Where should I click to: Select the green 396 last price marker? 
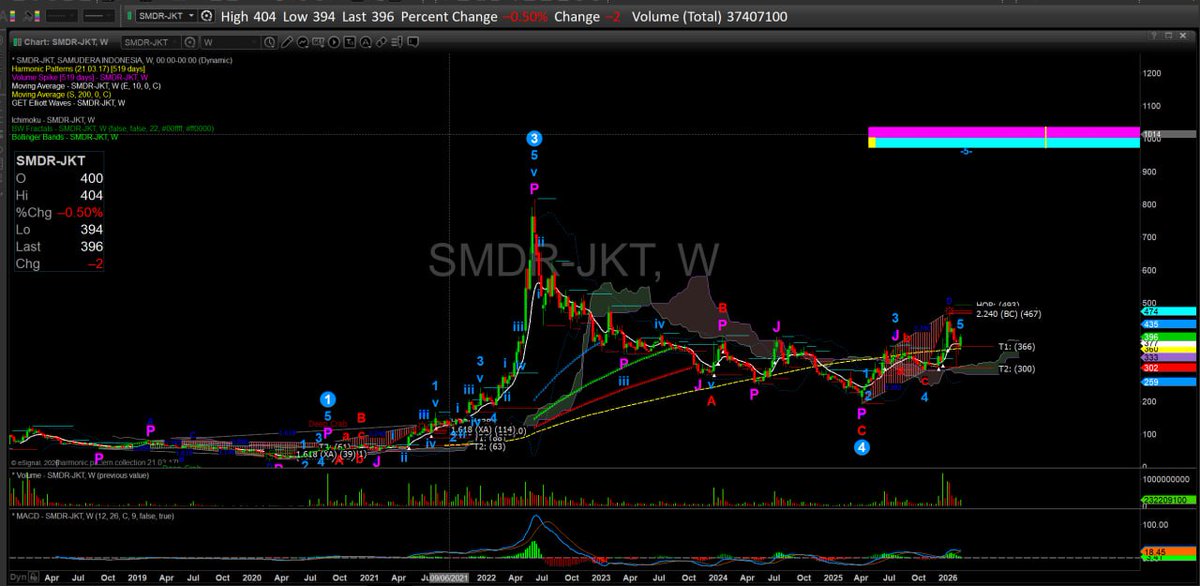pos(1168,337)
